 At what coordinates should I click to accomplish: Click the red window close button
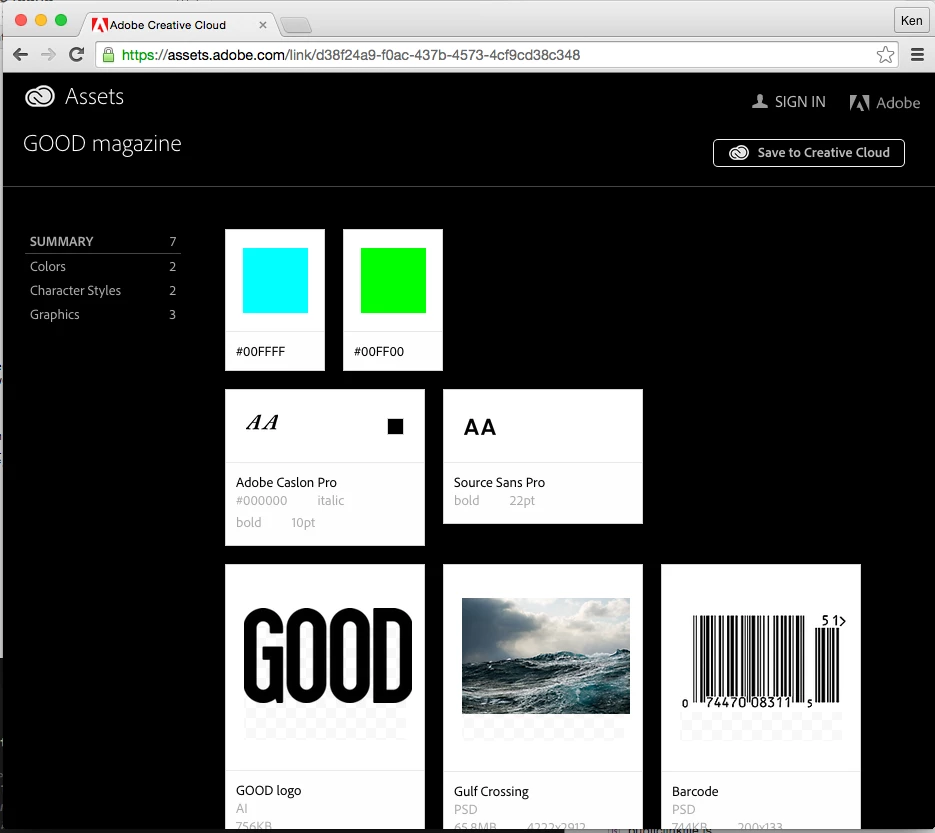click(21, 20)
